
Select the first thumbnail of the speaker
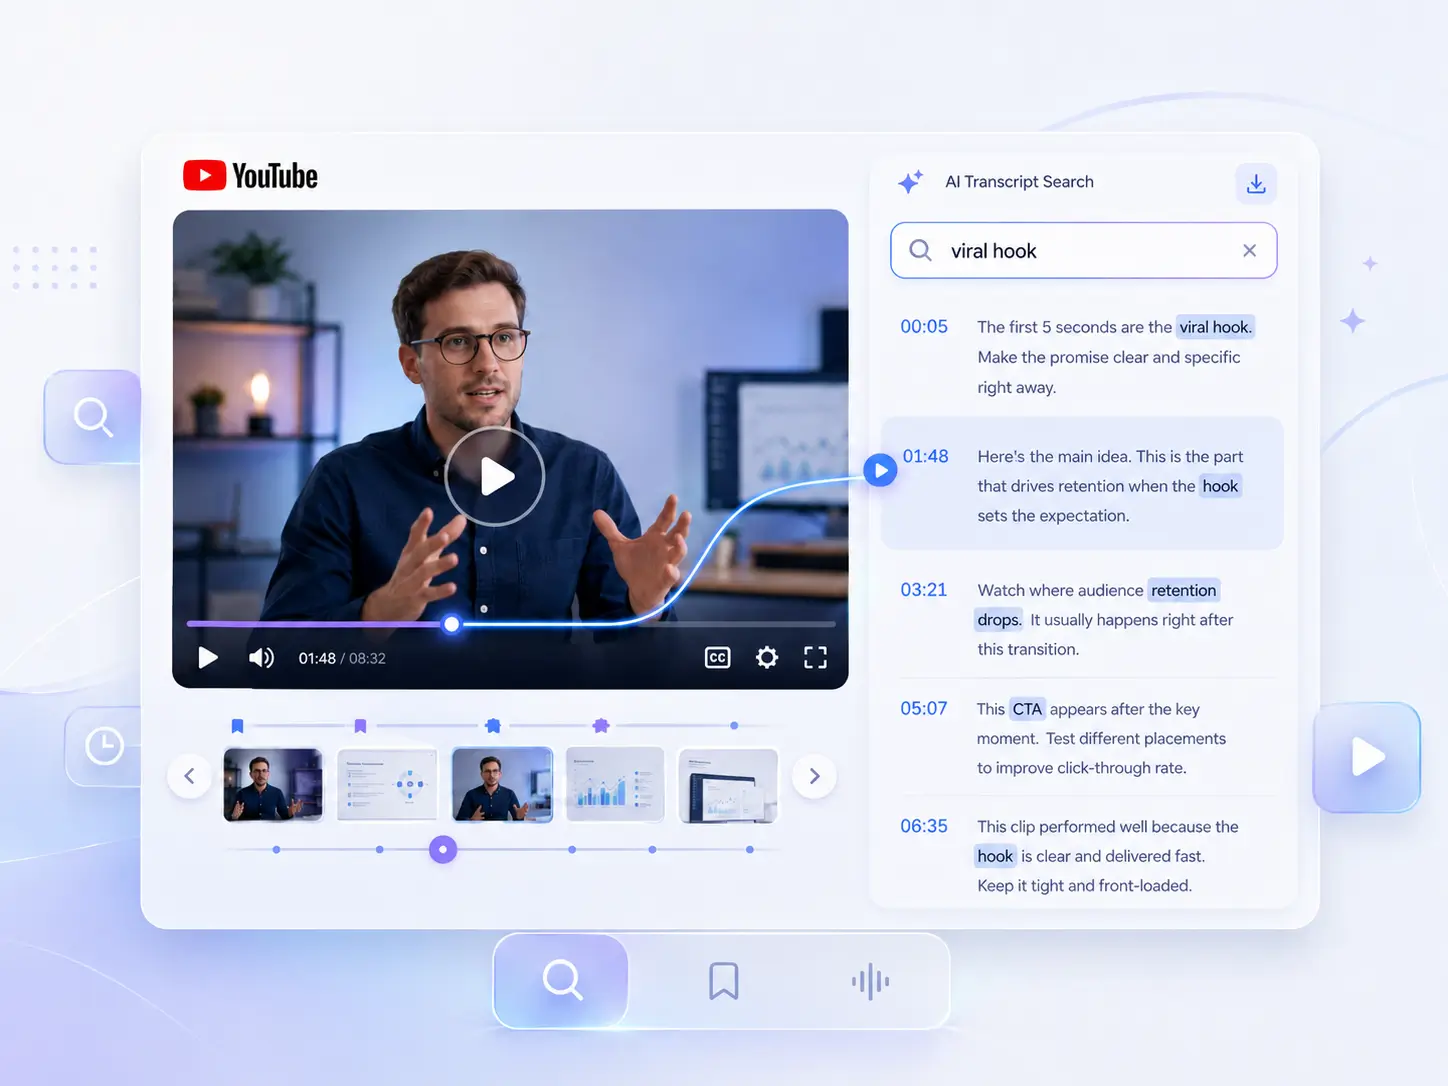click(x=273, y=785)
